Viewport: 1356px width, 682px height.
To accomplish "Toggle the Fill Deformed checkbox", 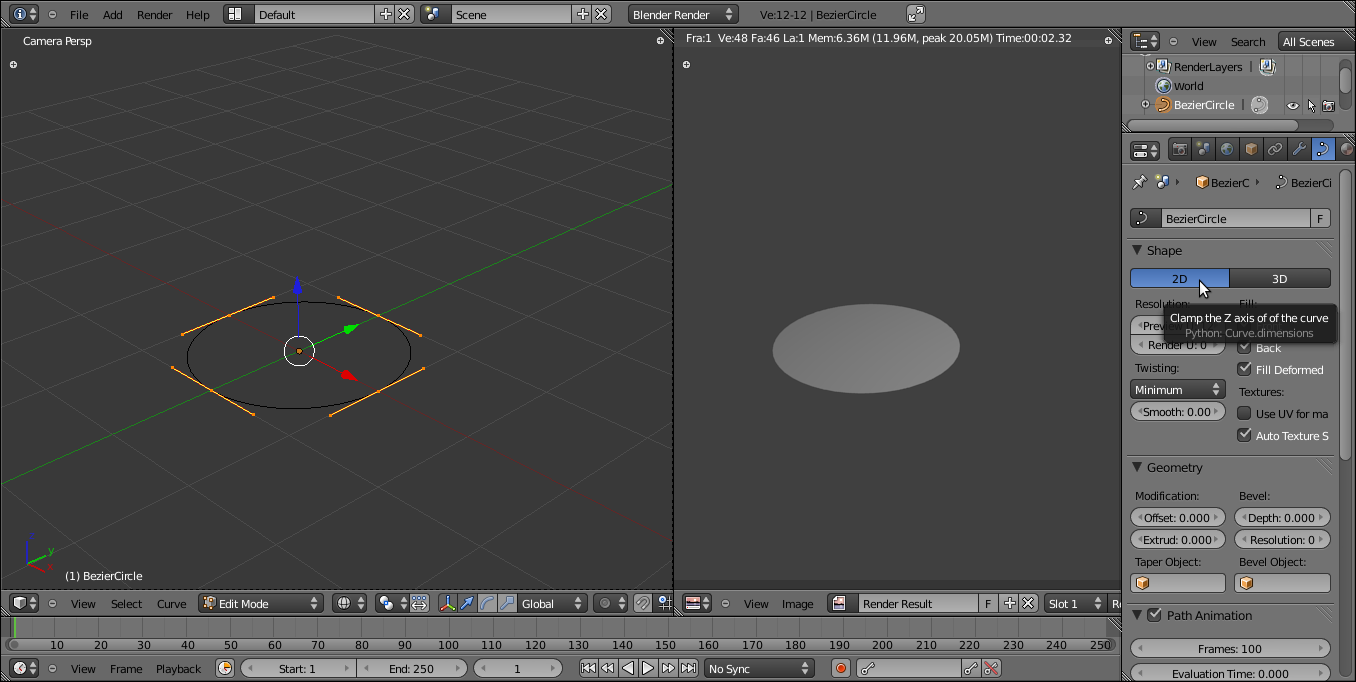I will (1245, 369).
